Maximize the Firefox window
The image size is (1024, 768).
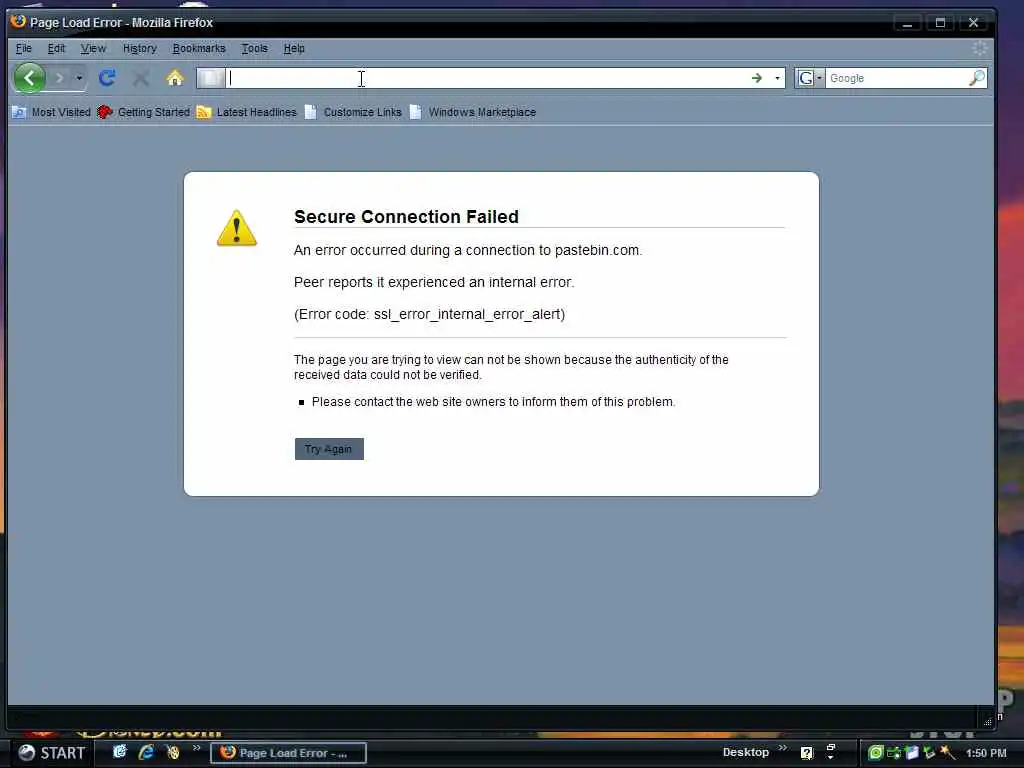click(x=940, y=23)
